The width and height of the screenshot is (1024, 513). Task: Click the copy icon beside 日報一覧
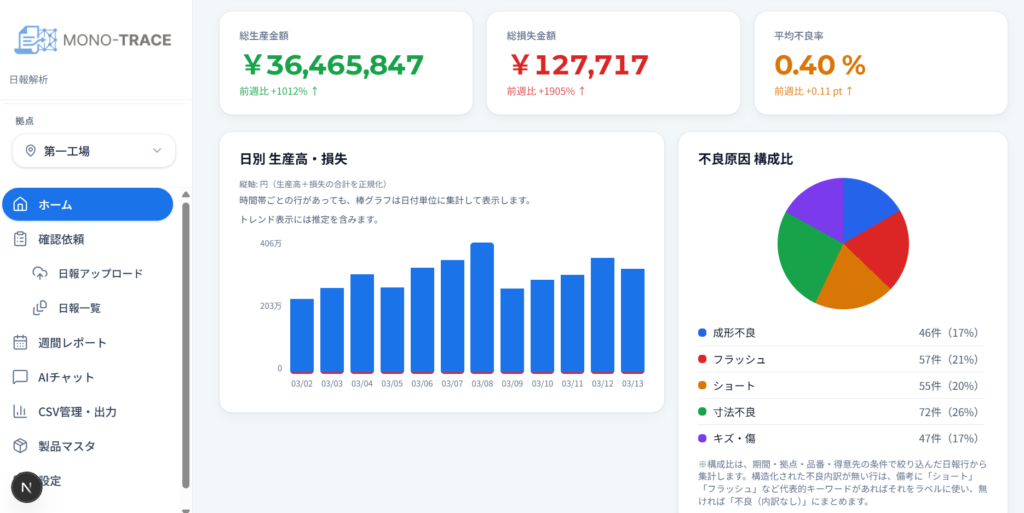(x=40, y=308)
